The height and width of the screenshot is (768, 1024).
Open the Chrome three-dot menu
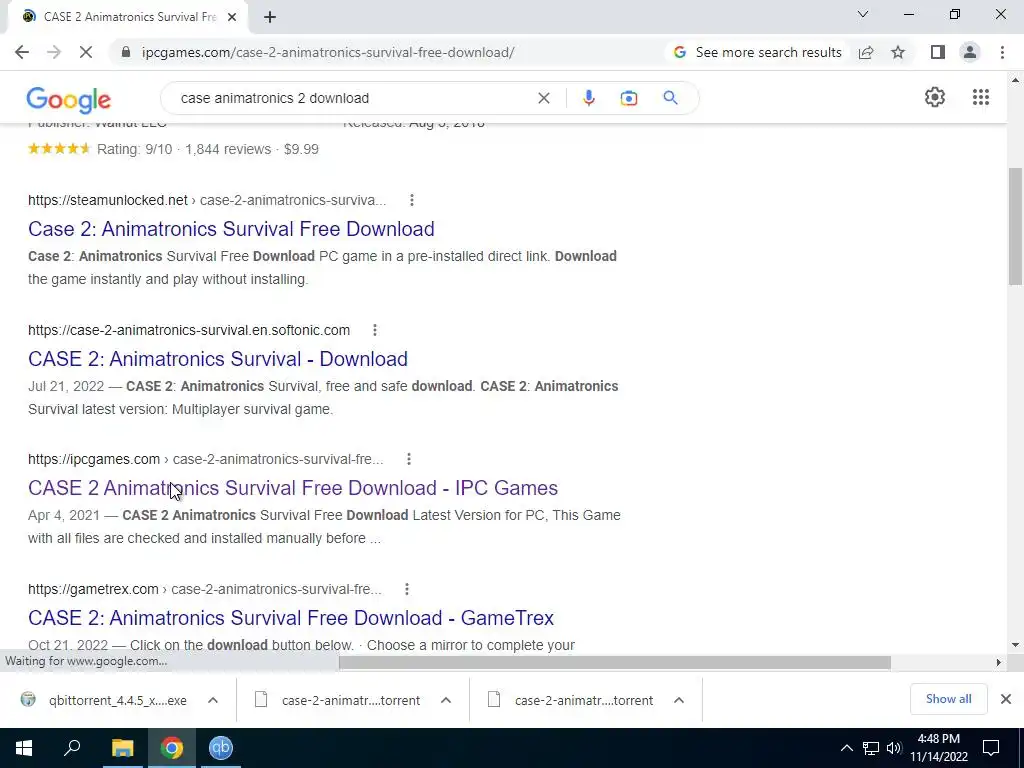[x=1002, y=52]
